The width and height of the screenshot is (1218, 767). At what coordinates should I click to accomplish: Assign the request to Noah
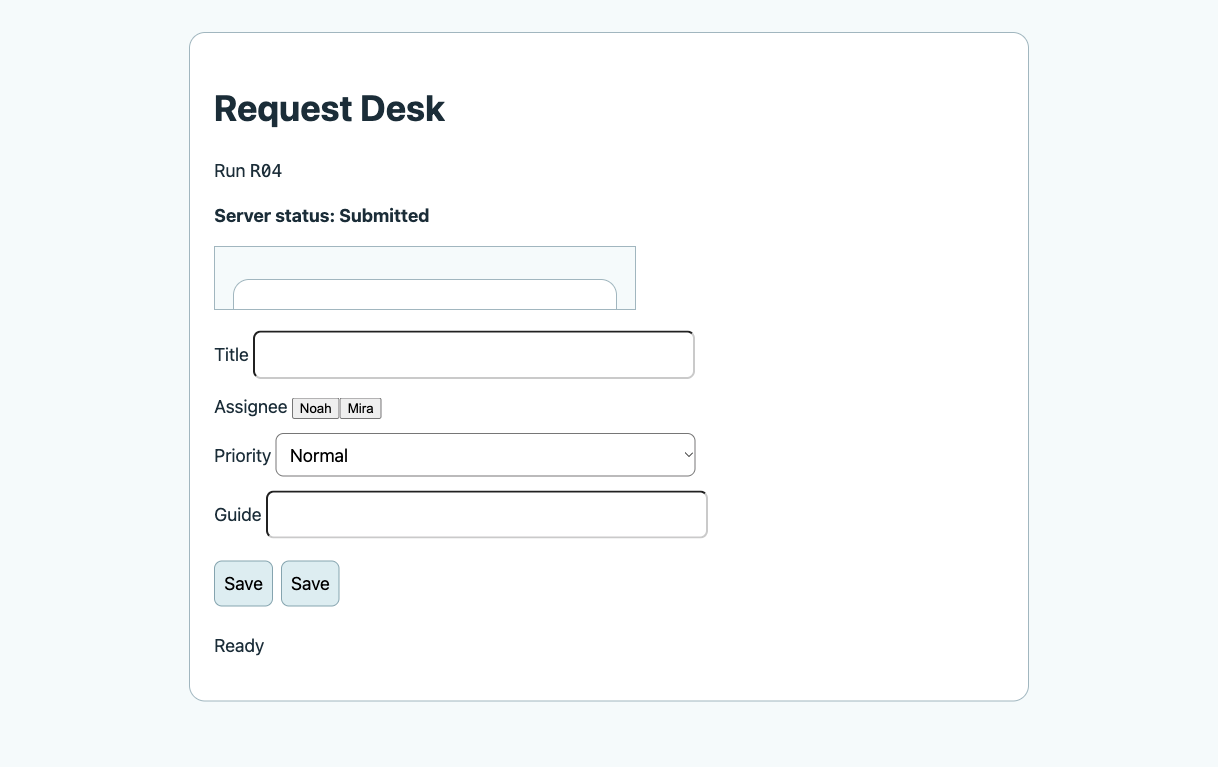(x=316, y=408)
